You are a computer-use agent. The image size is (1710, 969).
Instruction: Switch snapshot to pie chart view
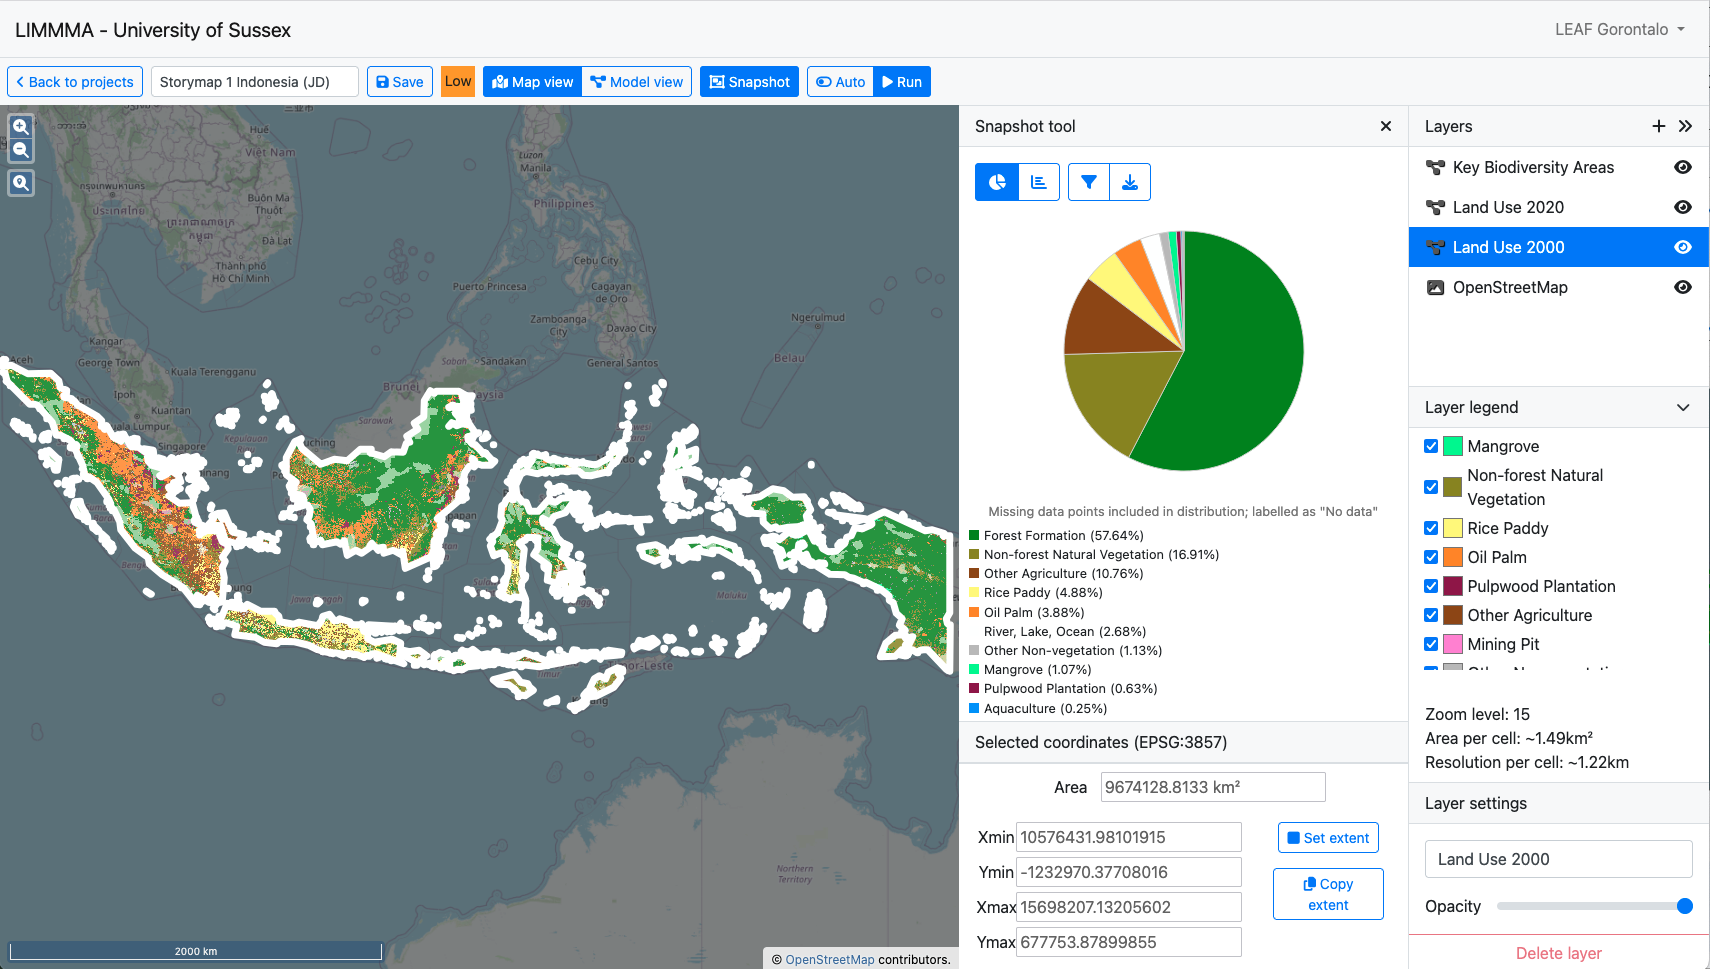coord(997,182)
